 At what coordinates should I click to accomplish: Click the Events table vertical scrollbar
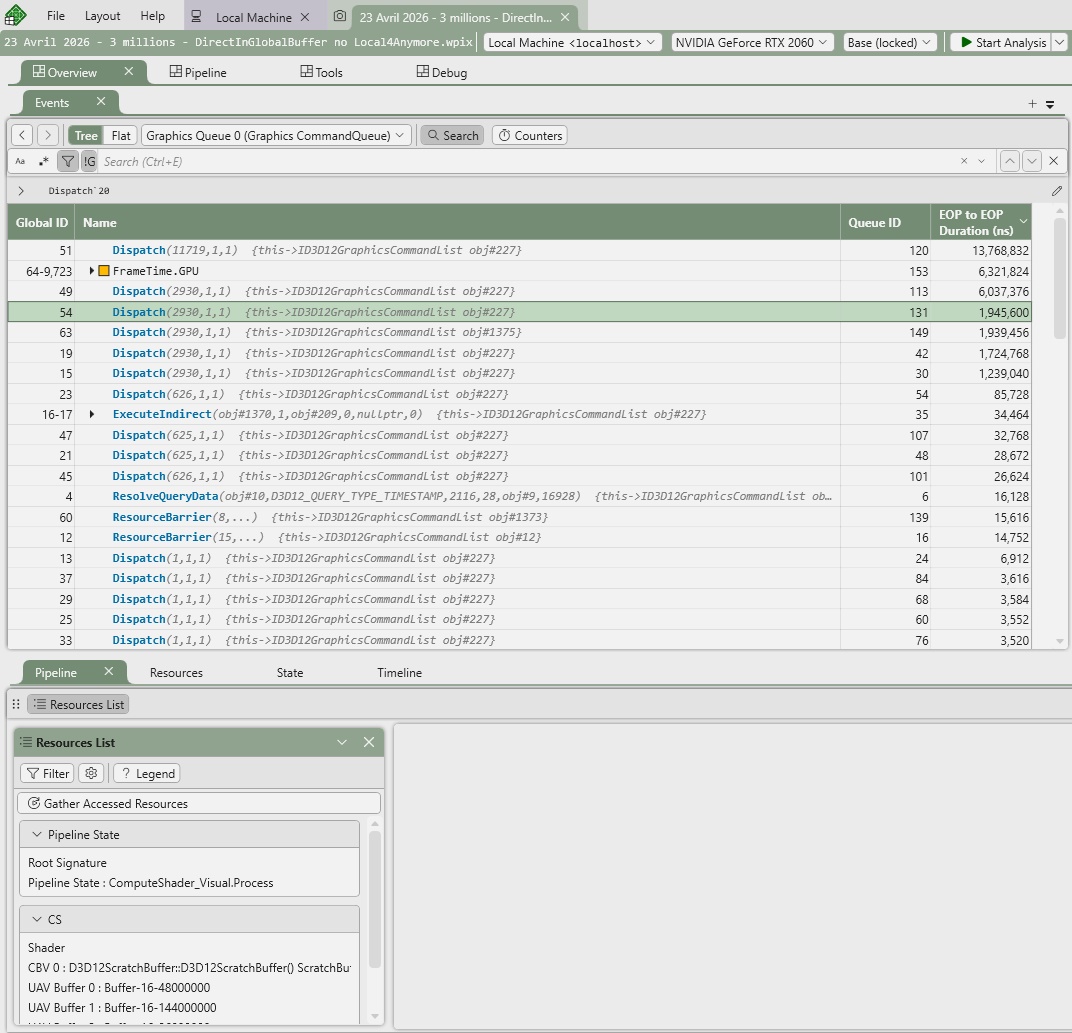click(x=1060, y=278)
